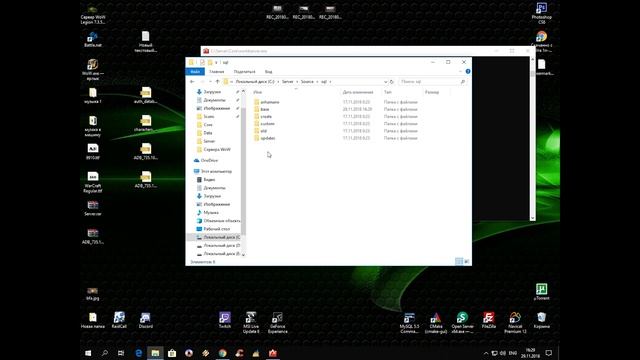Image resolution: width=640 pixels, height=360 pixels.
Task: Refresh the sql folder view
Action: (x=392, y=82)
